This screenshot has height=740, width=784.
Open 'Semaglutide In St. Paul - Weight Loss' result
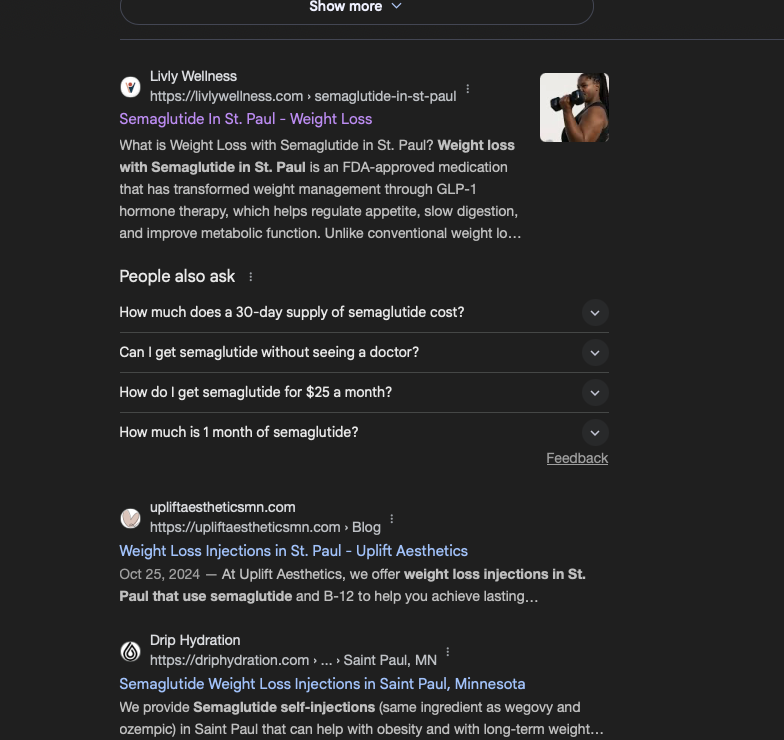tap(245, 119)
